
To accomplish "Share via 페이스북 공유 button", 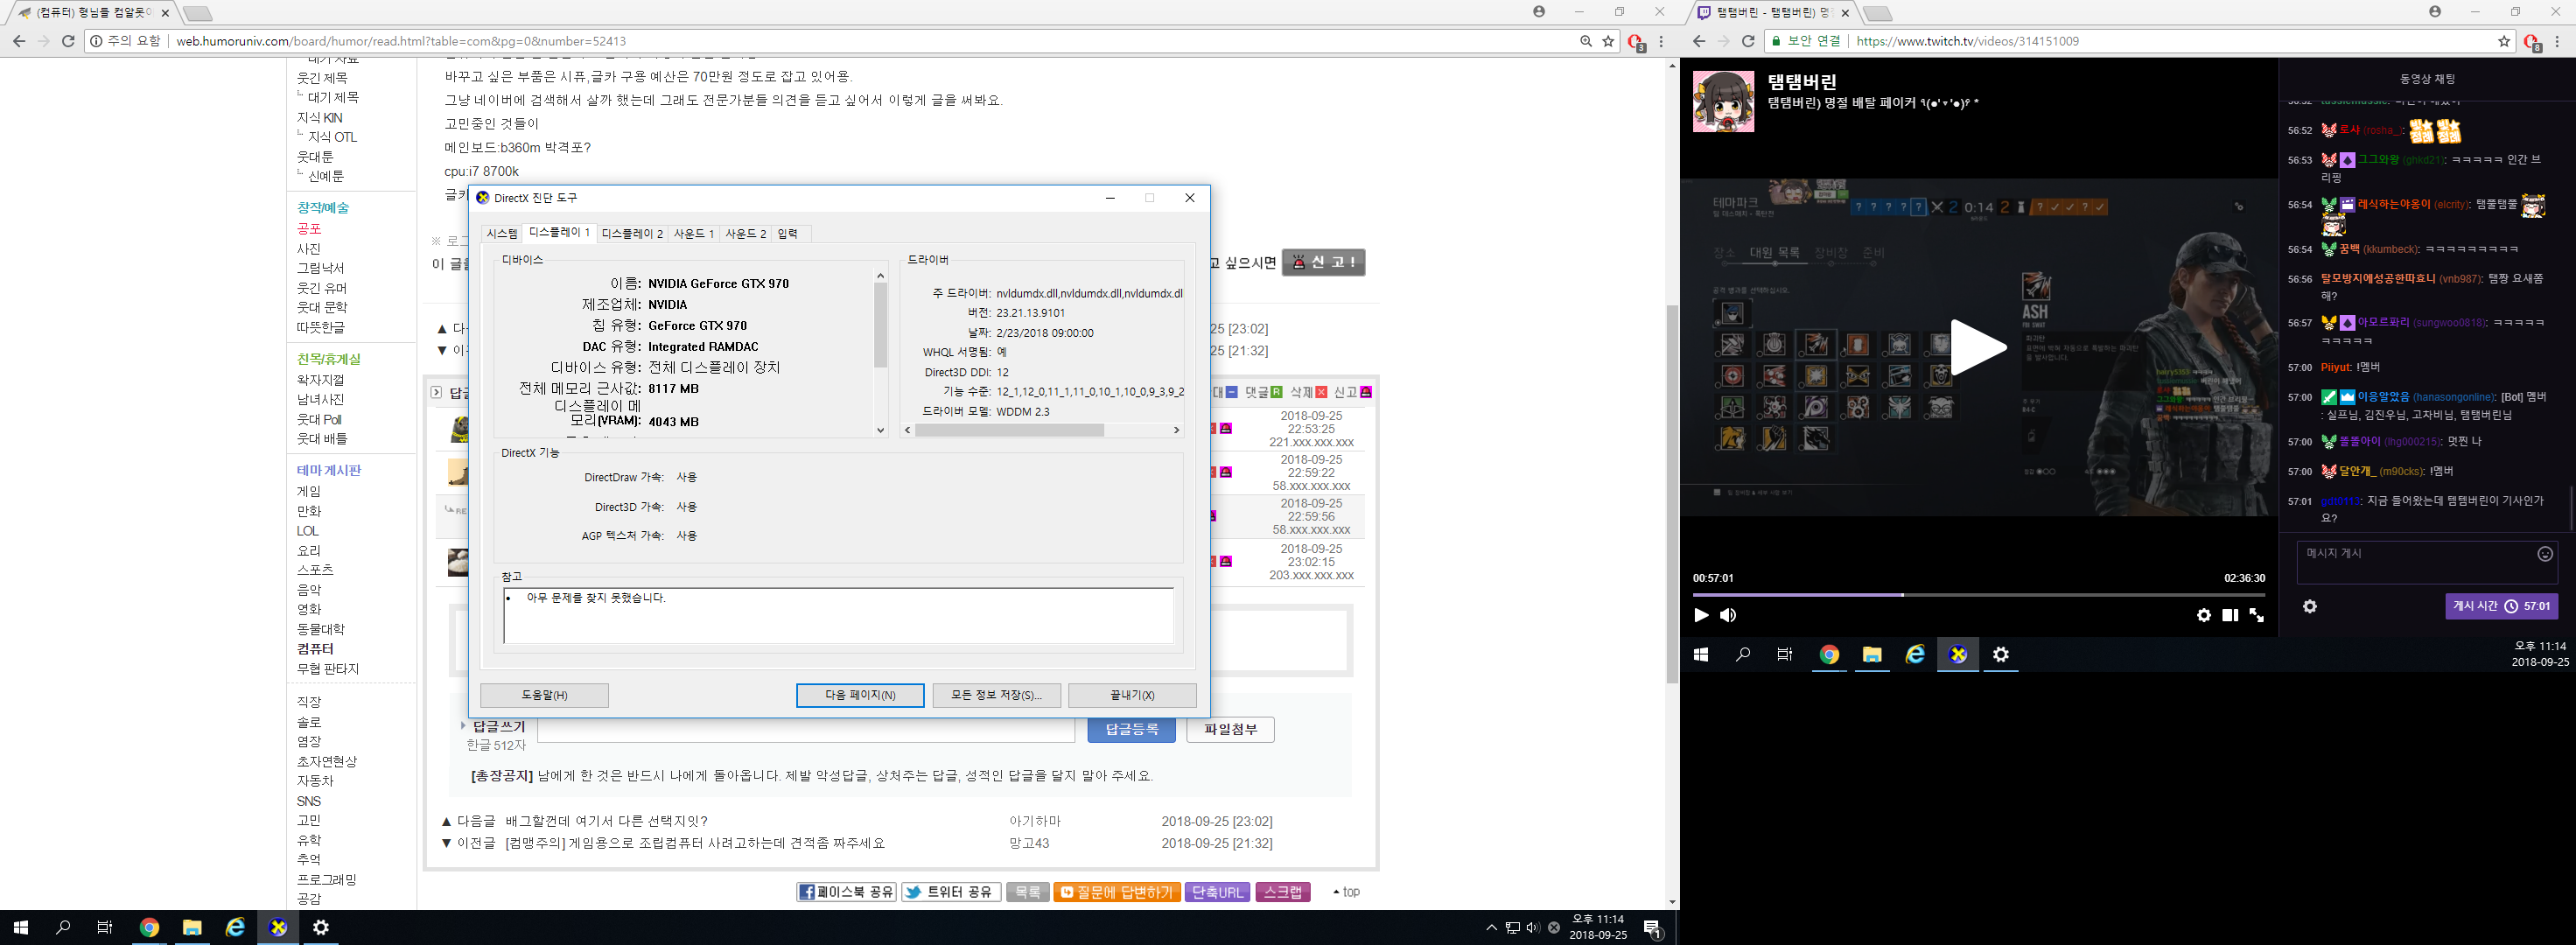I will tap(846, 892).
